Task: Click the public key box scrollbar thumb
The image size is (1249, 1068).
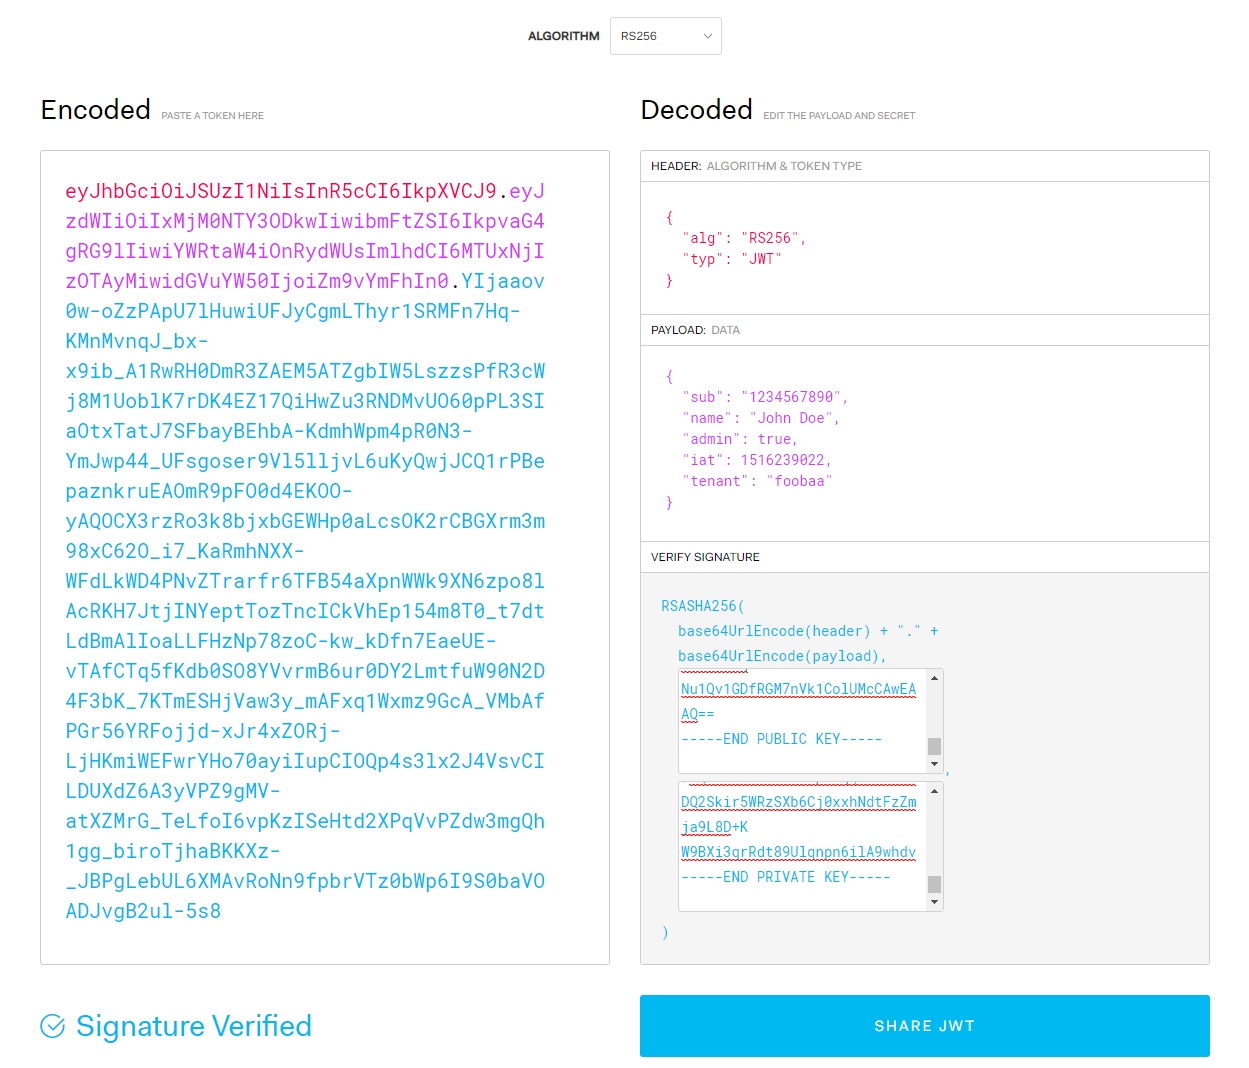Action: [934, 746]
